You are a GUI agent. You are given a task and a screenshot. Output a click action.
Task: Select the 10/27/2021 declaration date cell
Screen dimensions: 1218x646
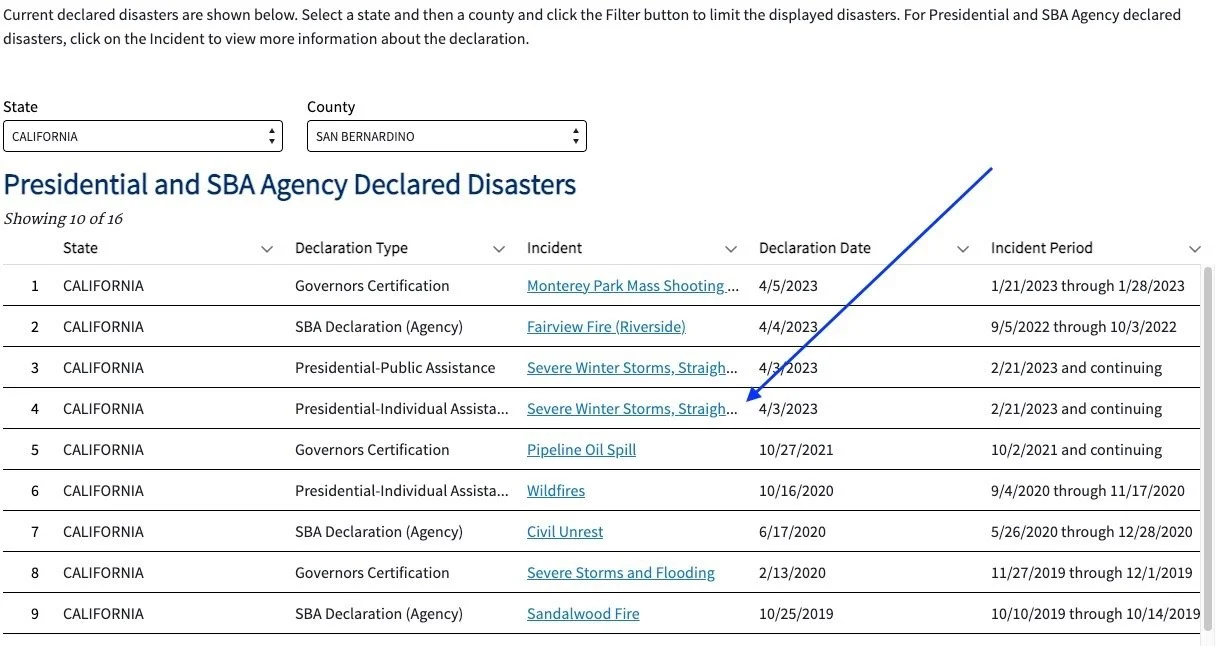tap(796, 450)
